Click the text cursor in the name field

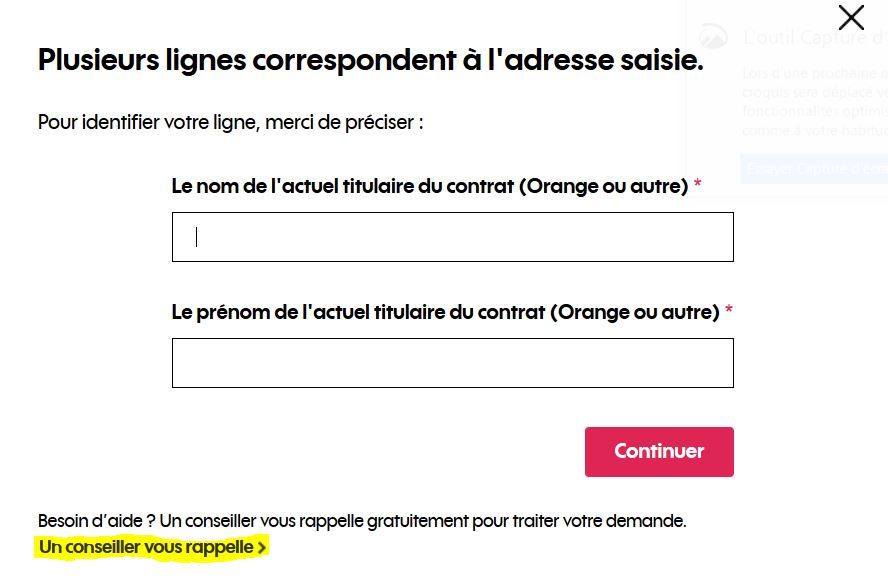point(197,236)
